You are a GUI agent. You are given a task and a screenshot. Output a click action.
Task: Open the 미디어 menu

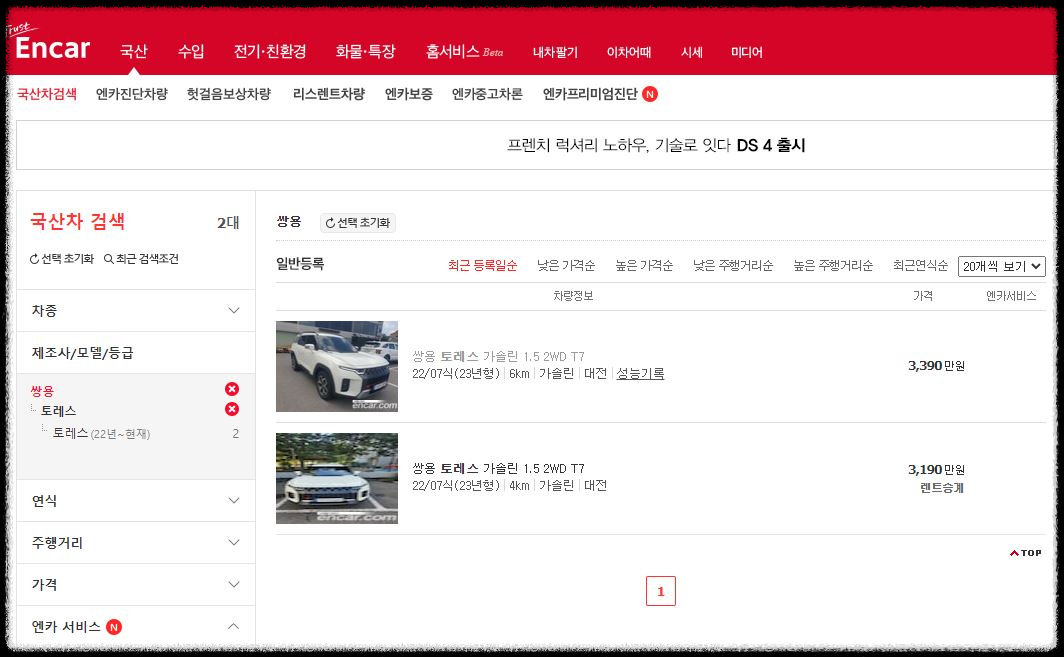pyautogui.click(x=746, y=52)
